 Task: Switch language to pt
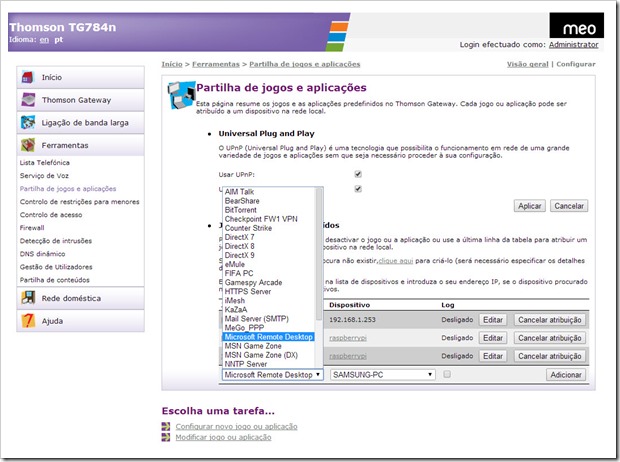[x=59, y=40]
